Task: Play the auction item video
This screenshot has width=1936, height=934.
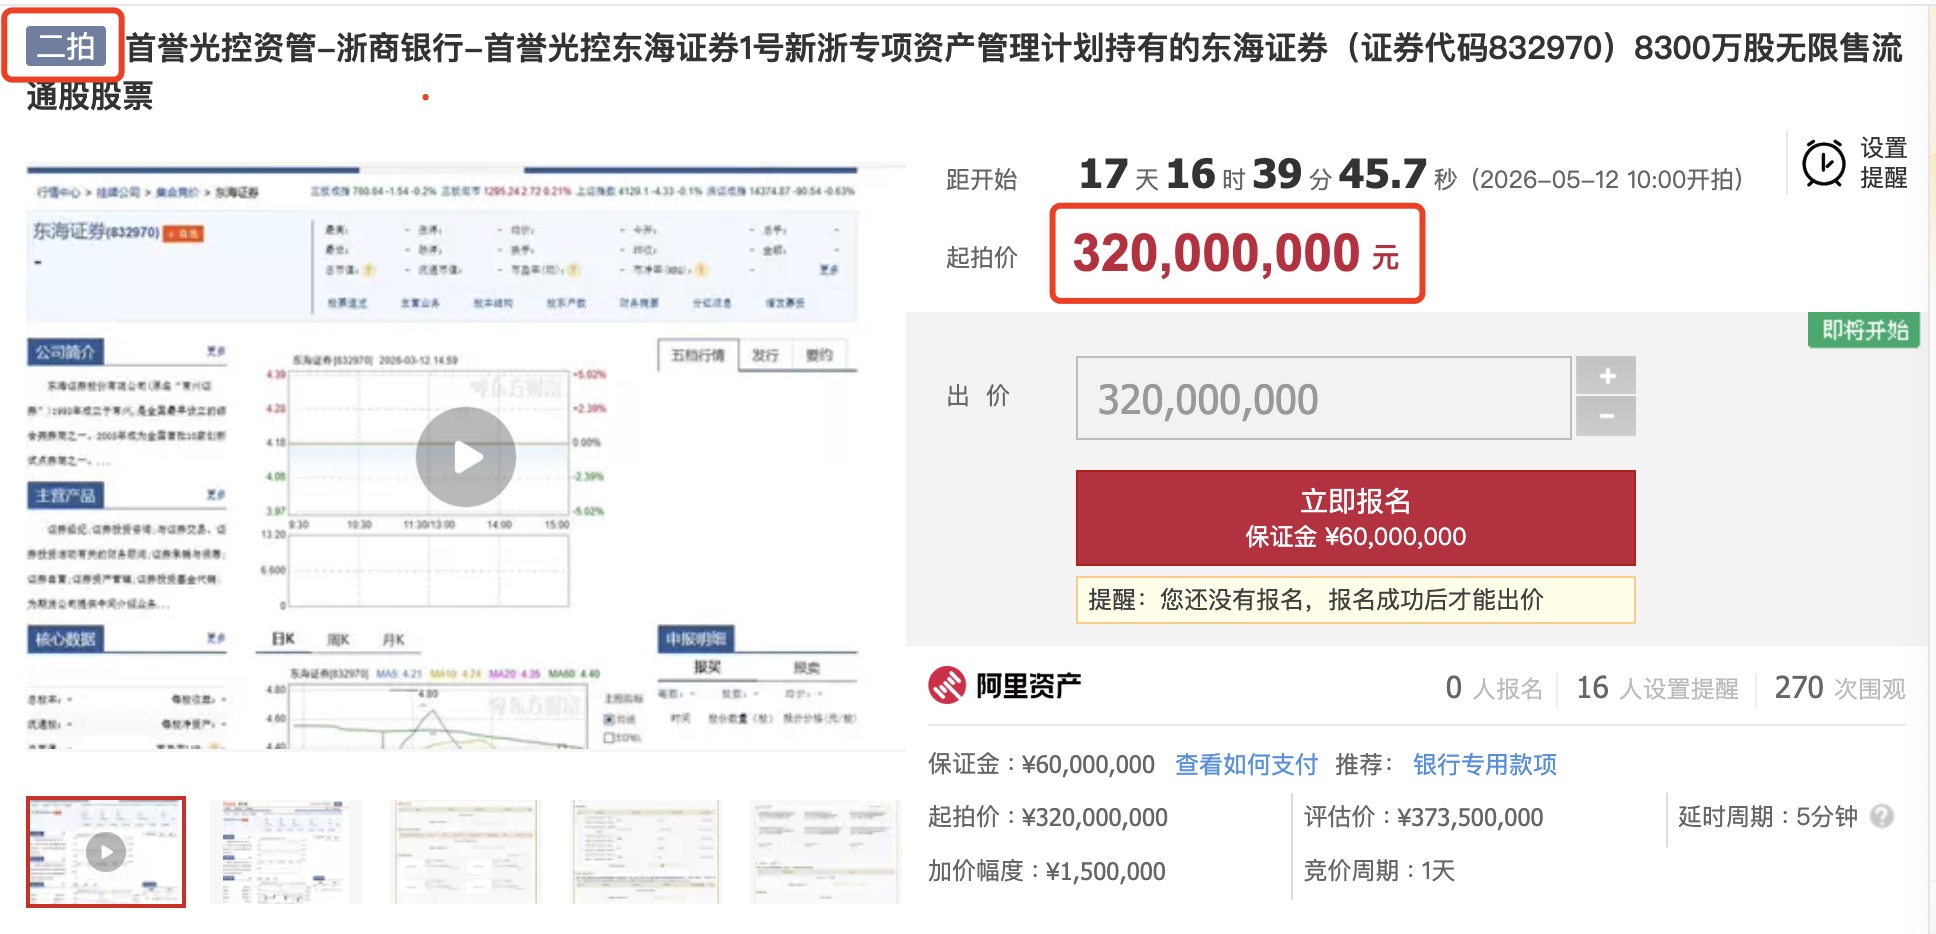Action: pyautogui.click(x=466, y=457)
